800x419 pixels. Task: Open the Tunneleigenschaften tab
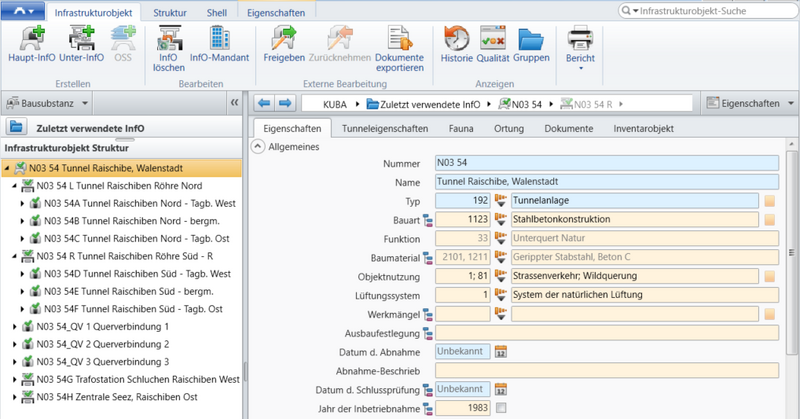385,129
